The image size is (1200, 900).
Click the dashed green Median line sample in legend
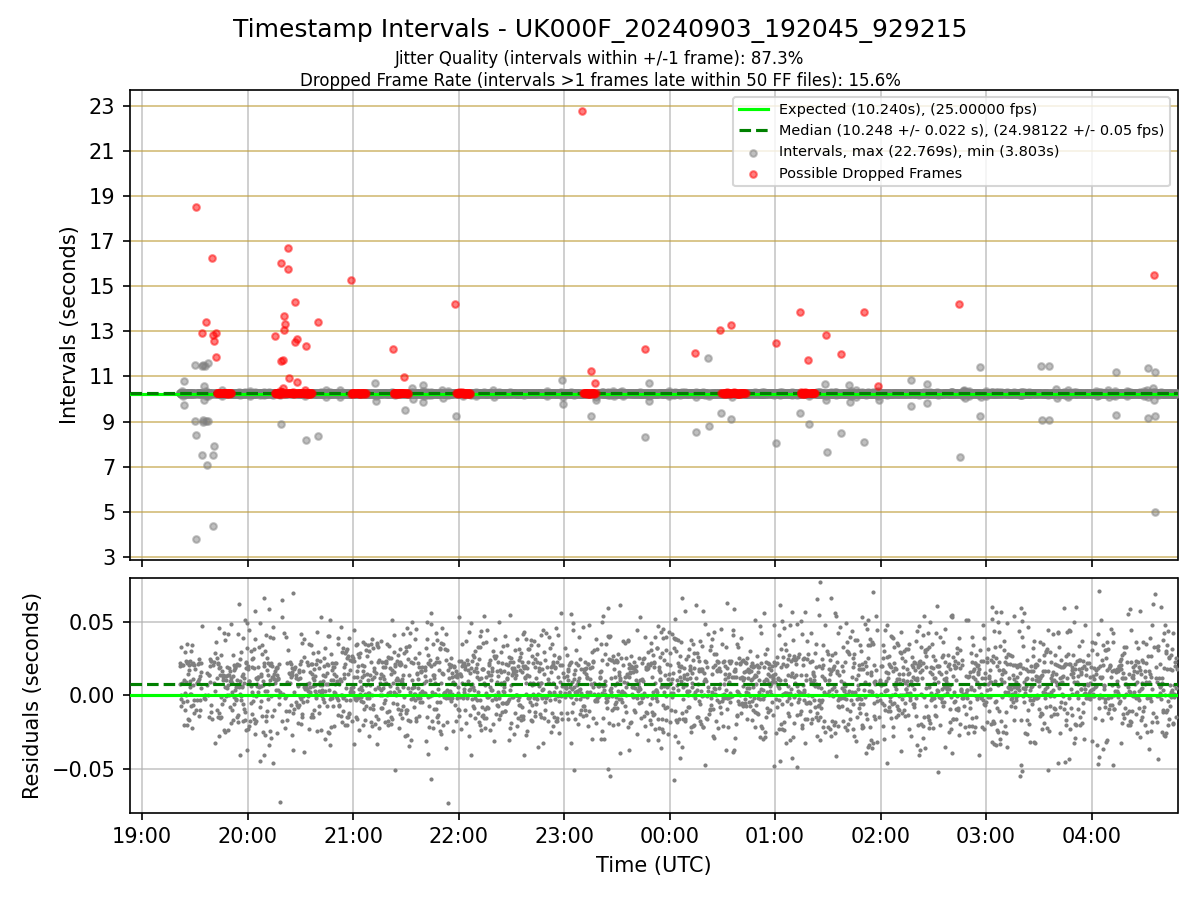coord(754,130)
